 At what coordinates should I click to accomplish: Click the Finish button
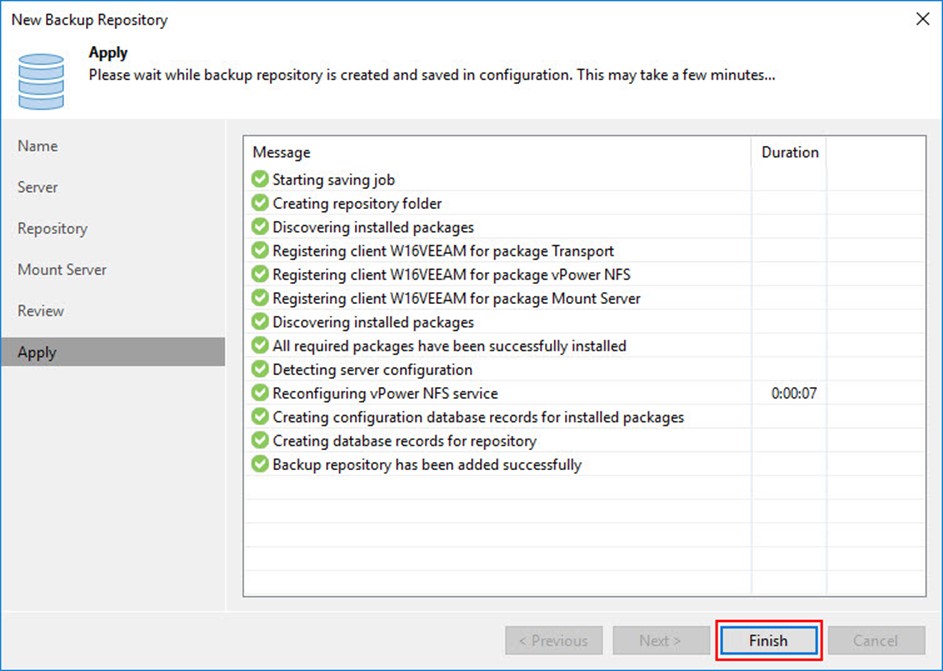tap(768, 641)
